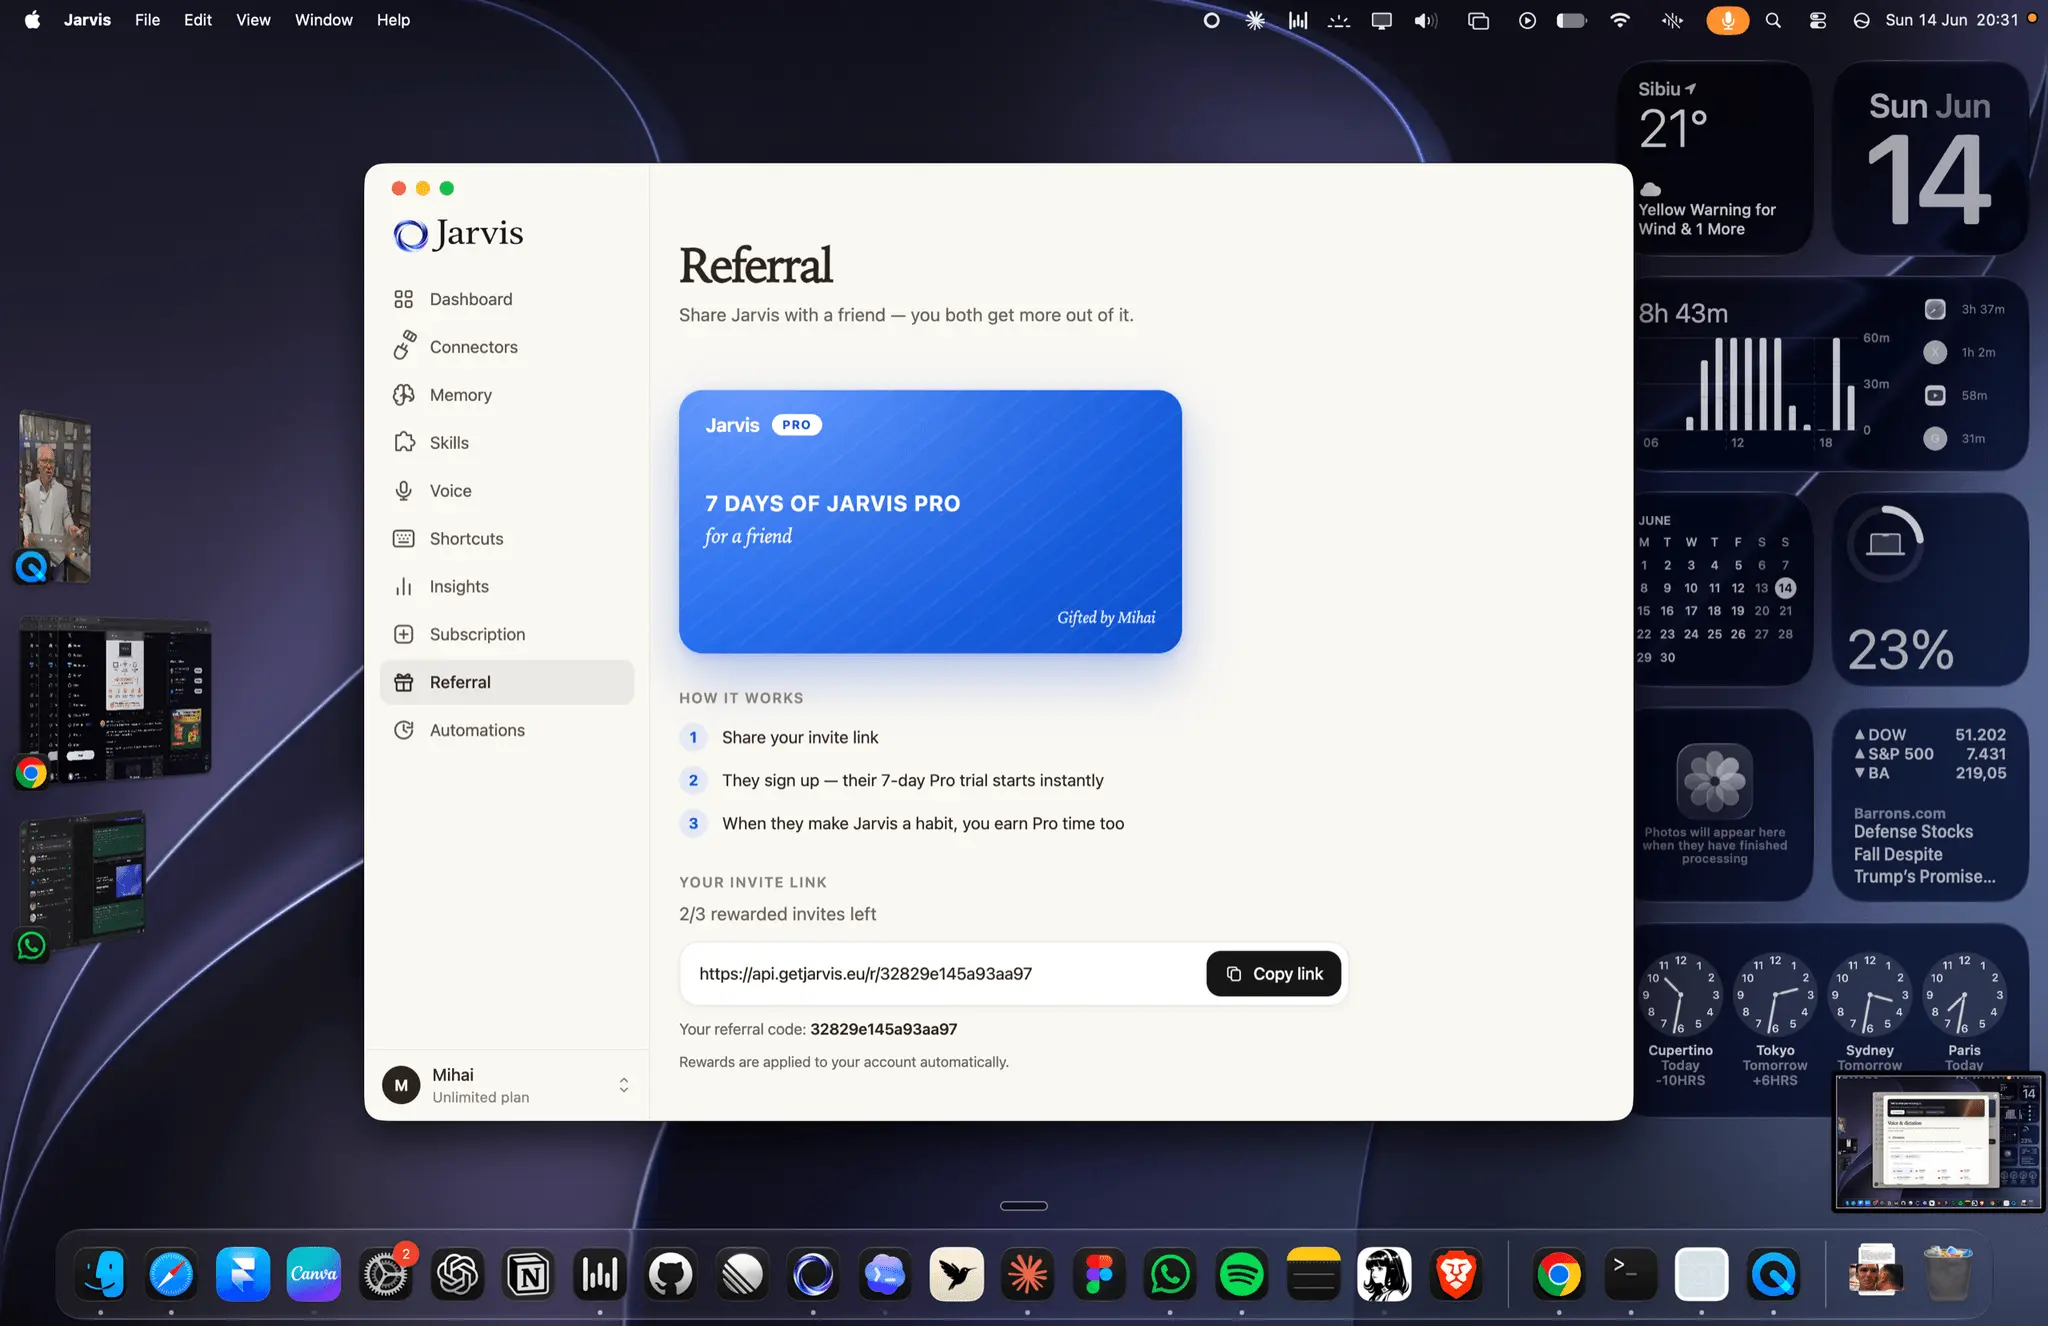This screenshot has width=2048, height=1326.
Task: Open Shortcuts in the sidebar
Action: point(506,539)
